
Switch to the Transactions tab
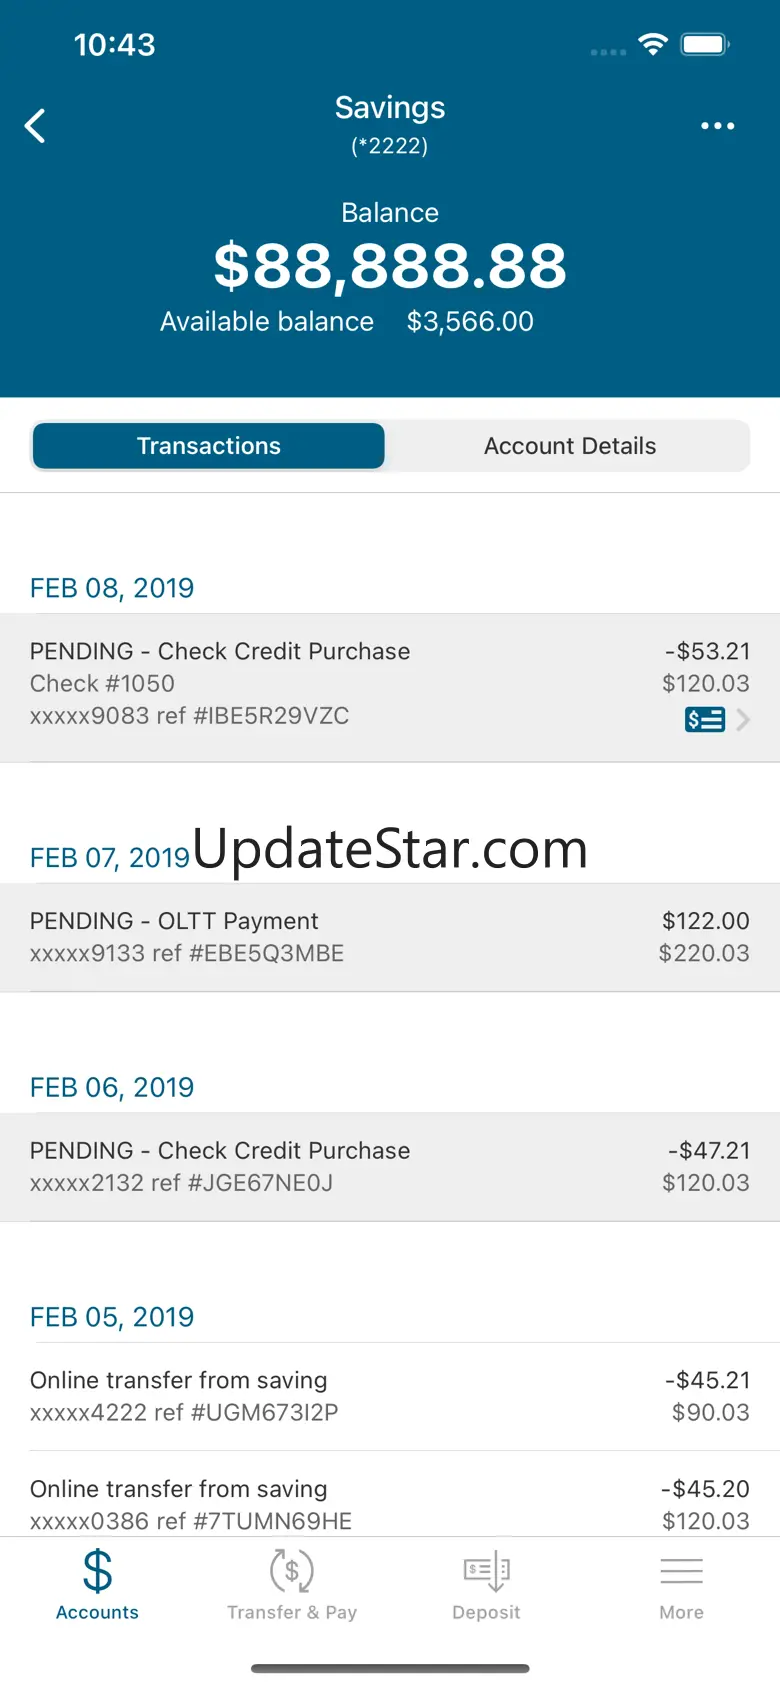[209, 446]
